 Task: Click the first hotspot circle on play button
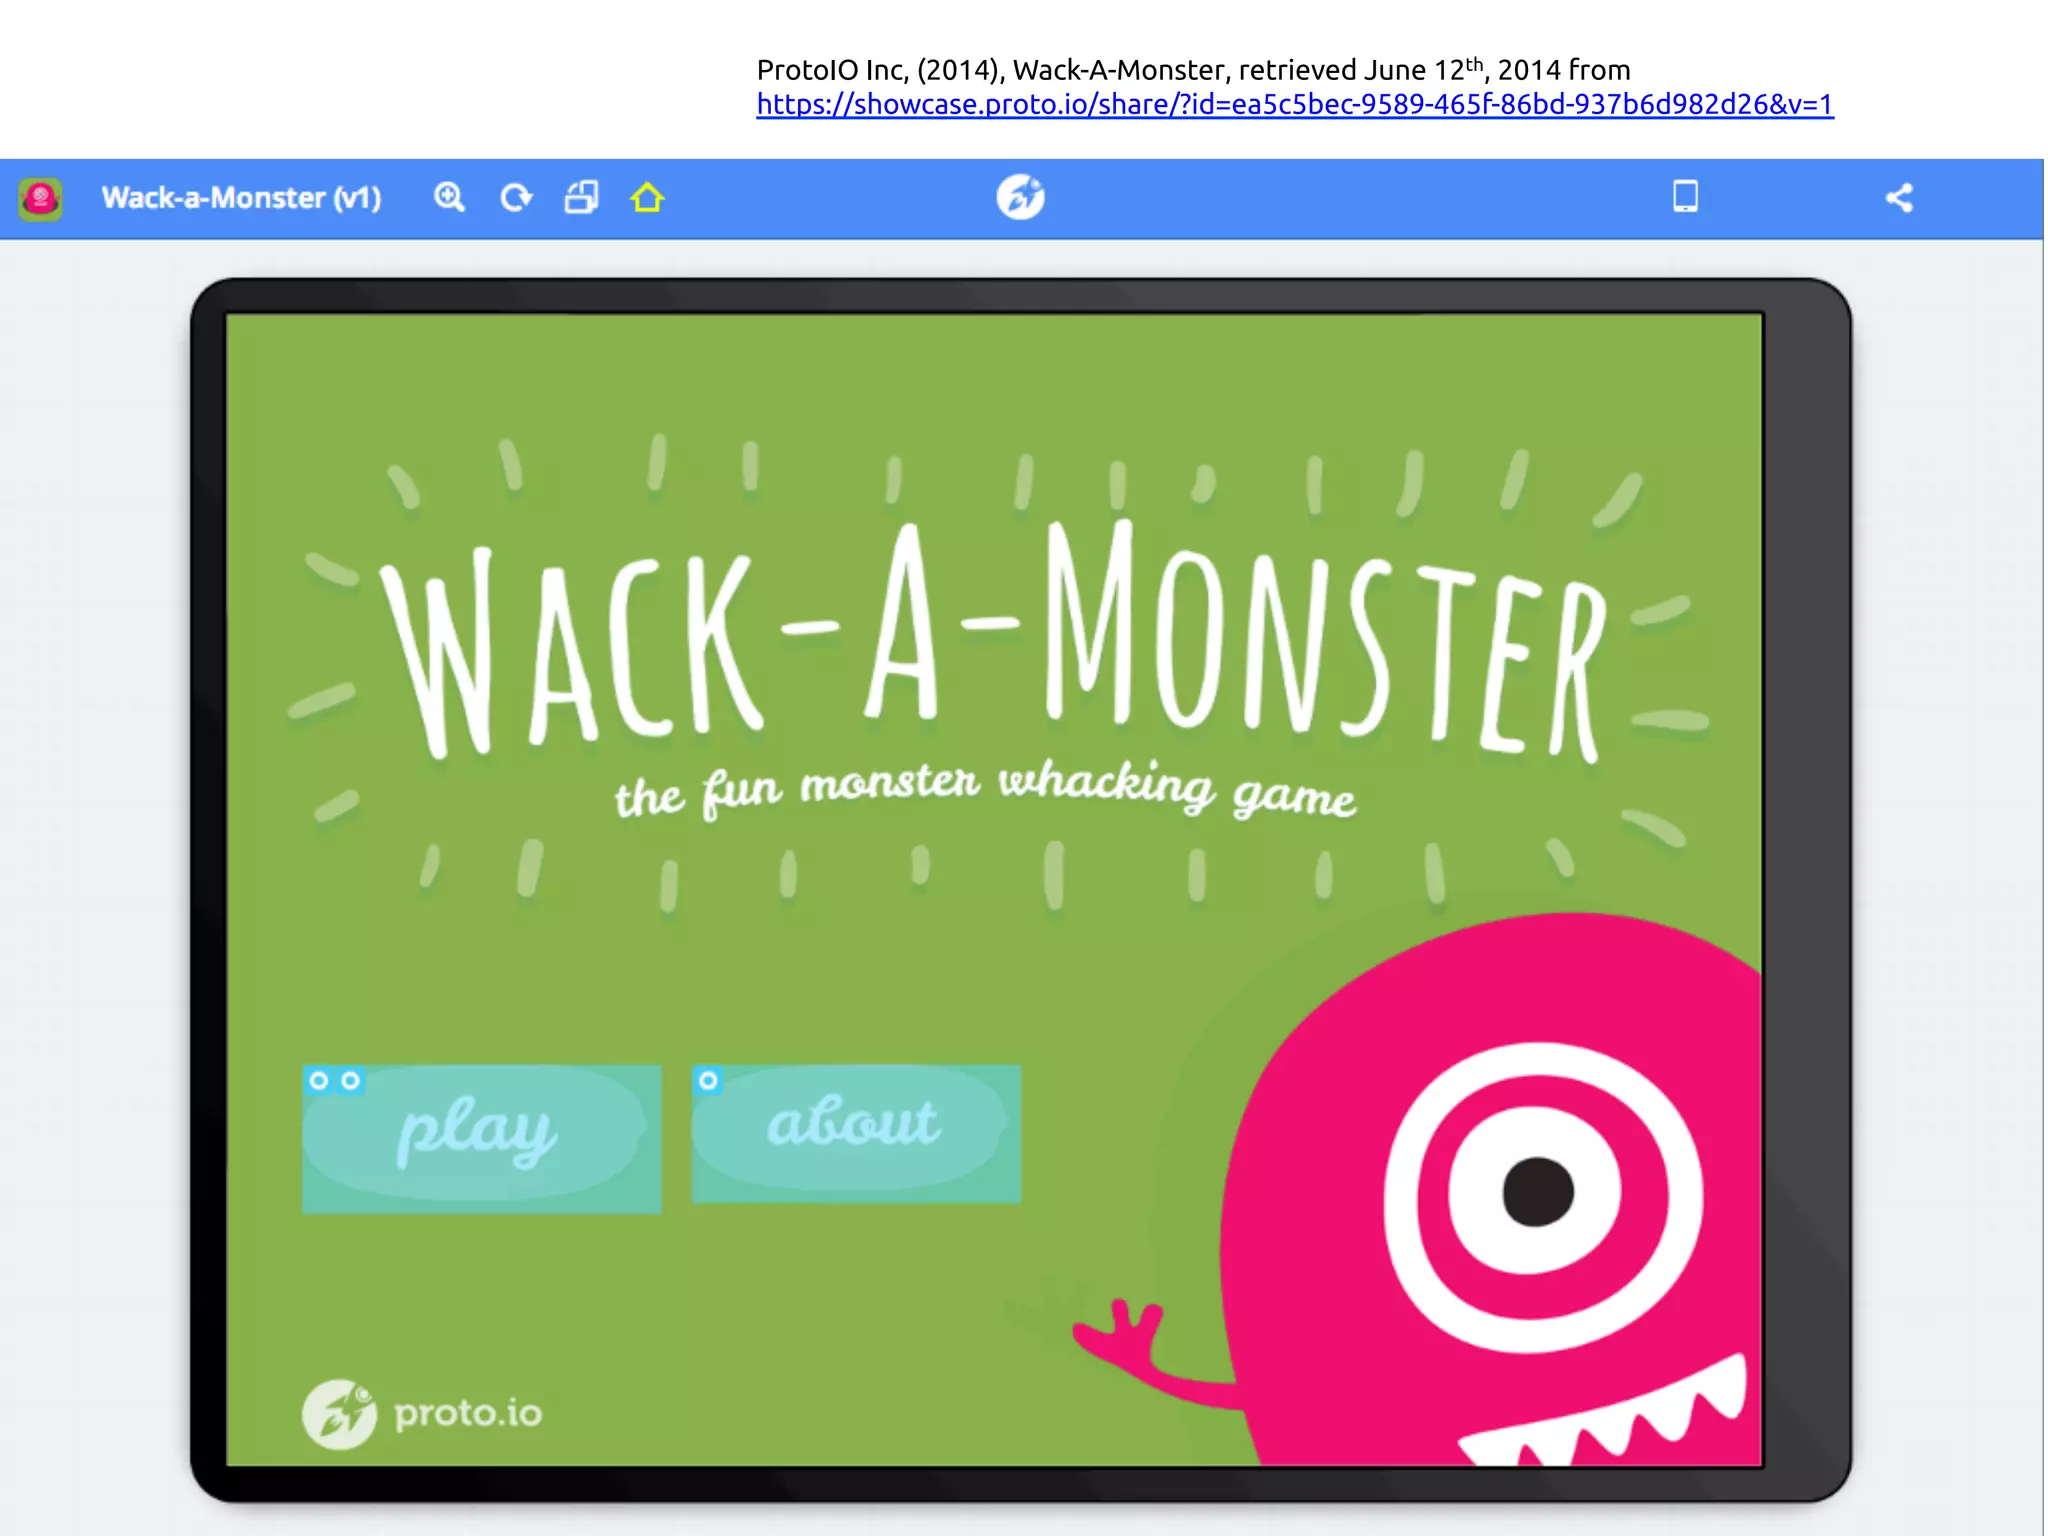(319, 1080)
